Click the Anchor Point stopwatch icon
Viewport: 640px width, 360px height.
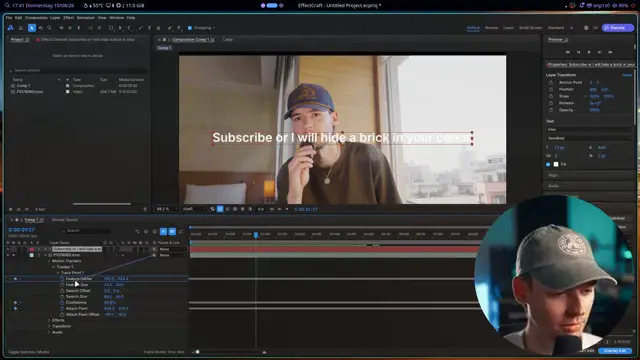(x=551, y=82)
